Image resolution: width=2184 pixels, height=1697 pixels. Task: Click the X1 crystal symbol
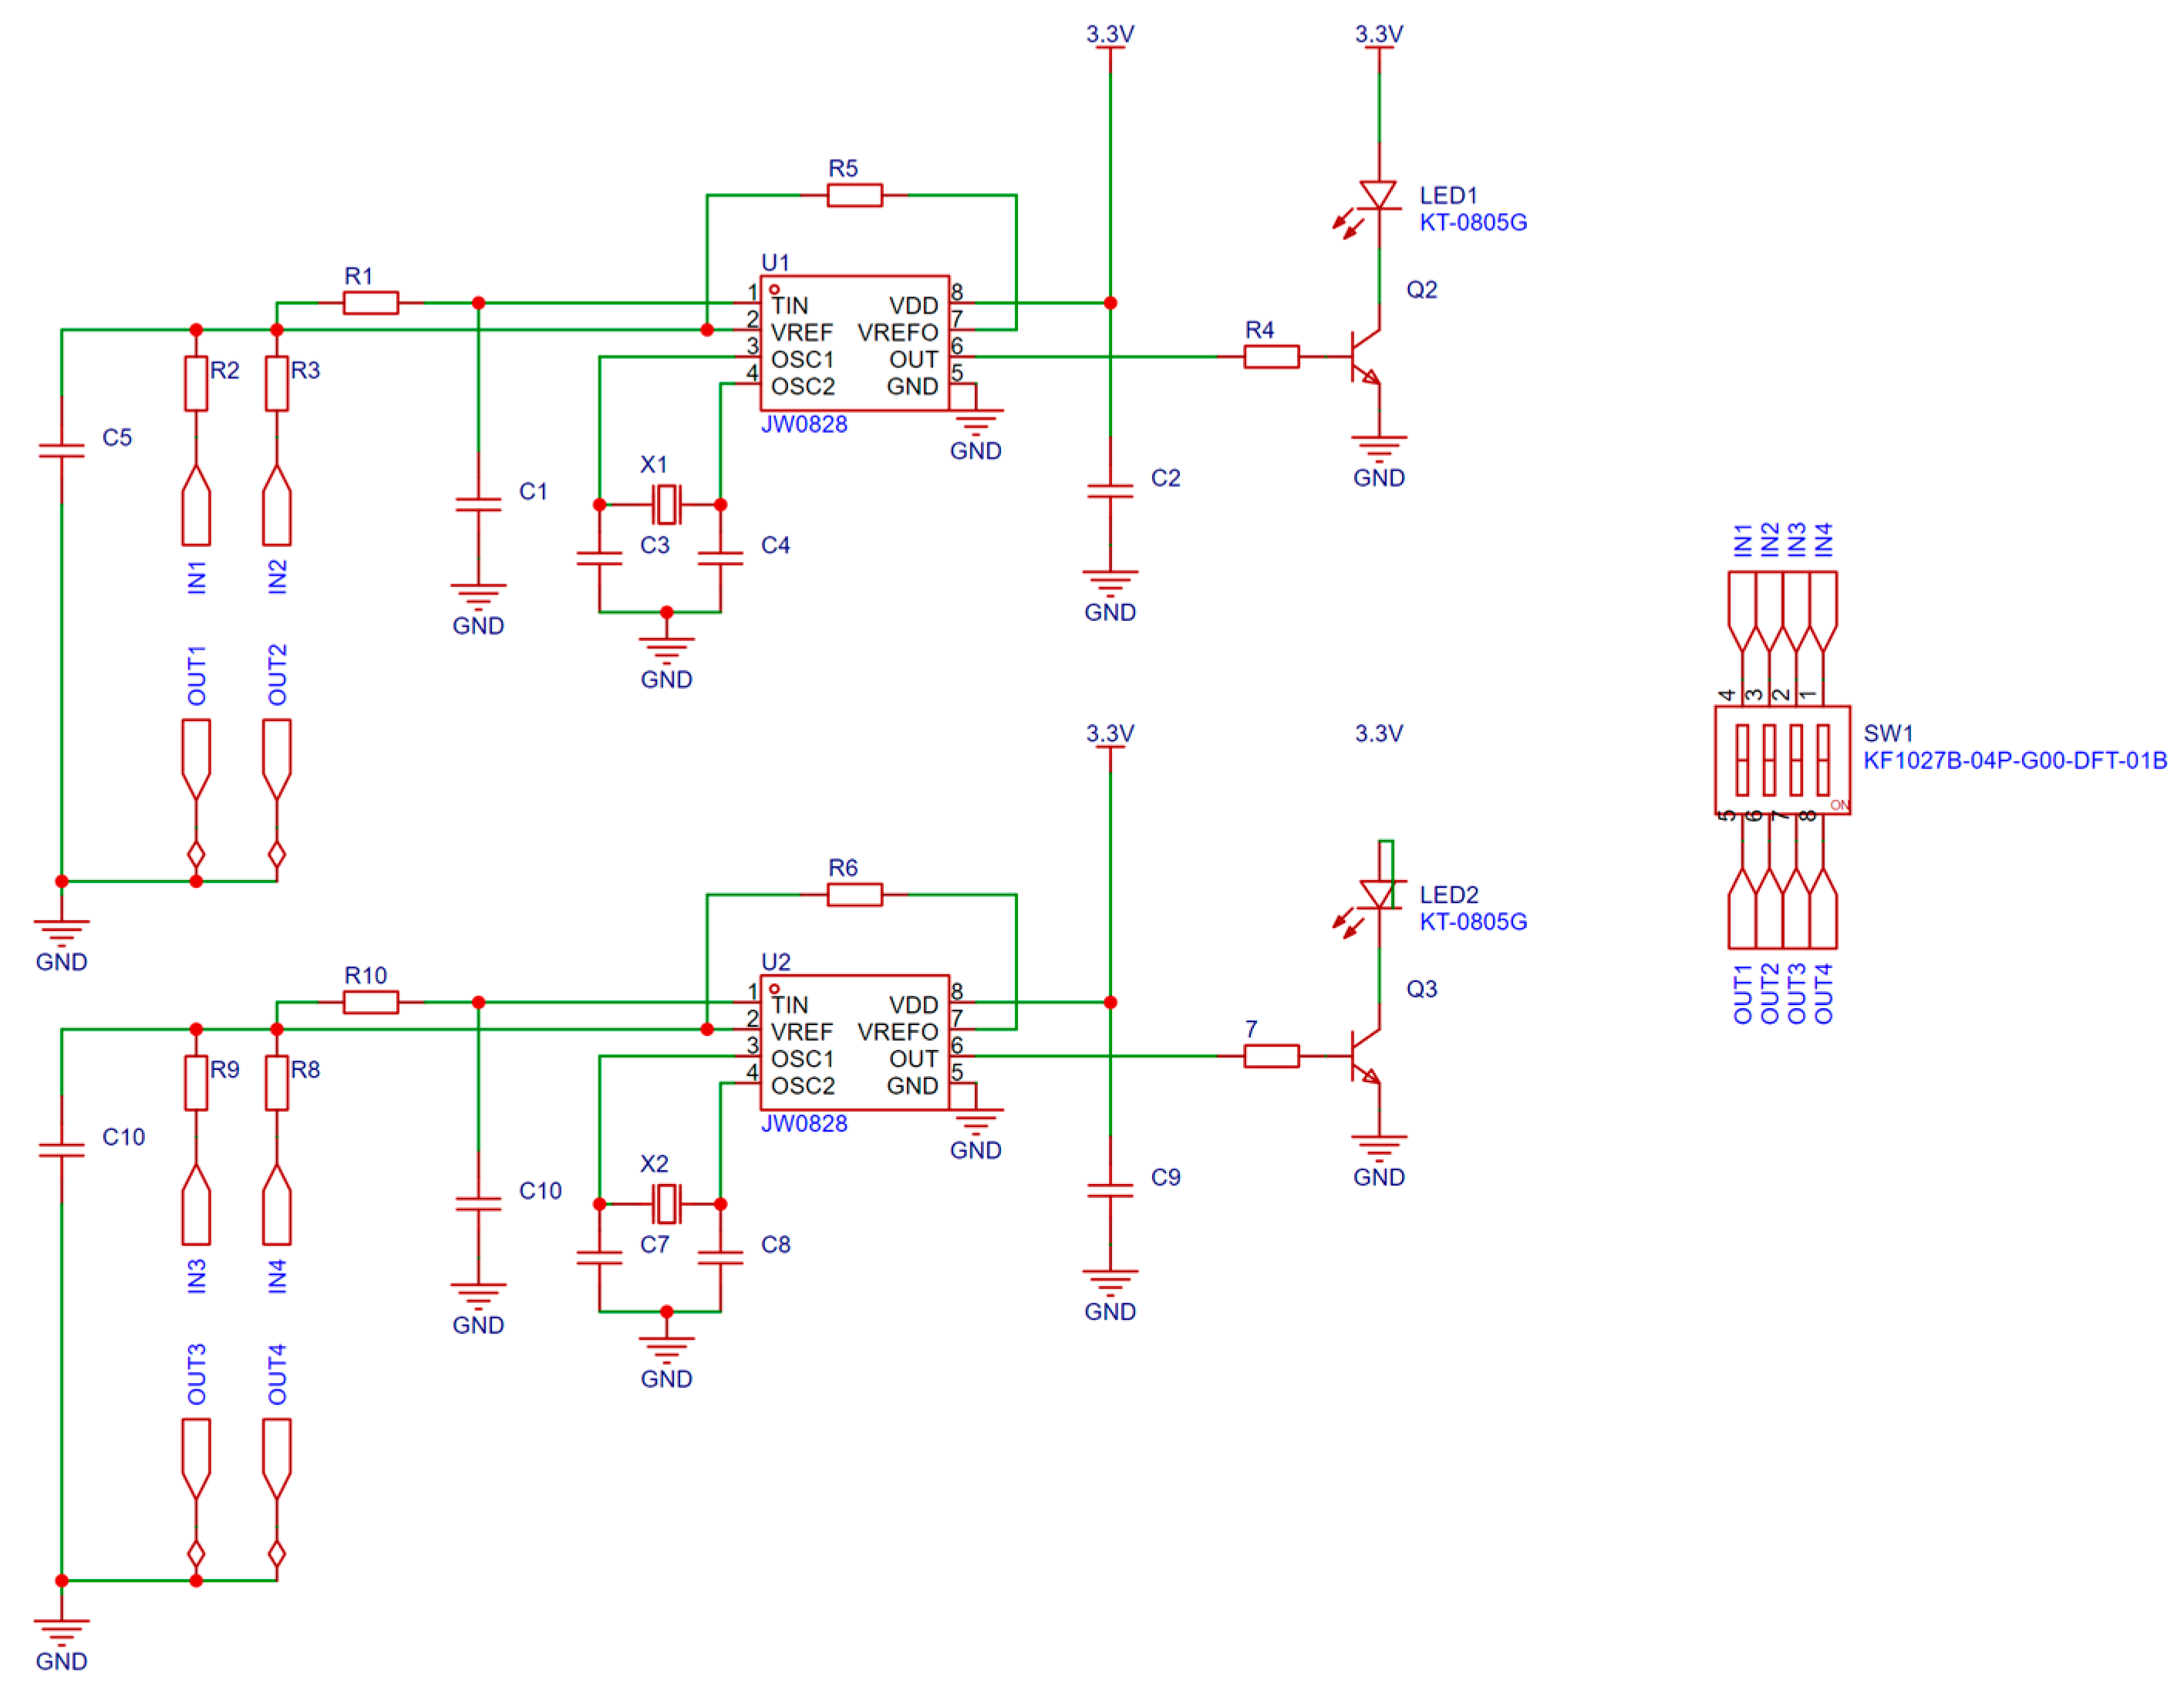pyautogui.click(x=666, y=504)
